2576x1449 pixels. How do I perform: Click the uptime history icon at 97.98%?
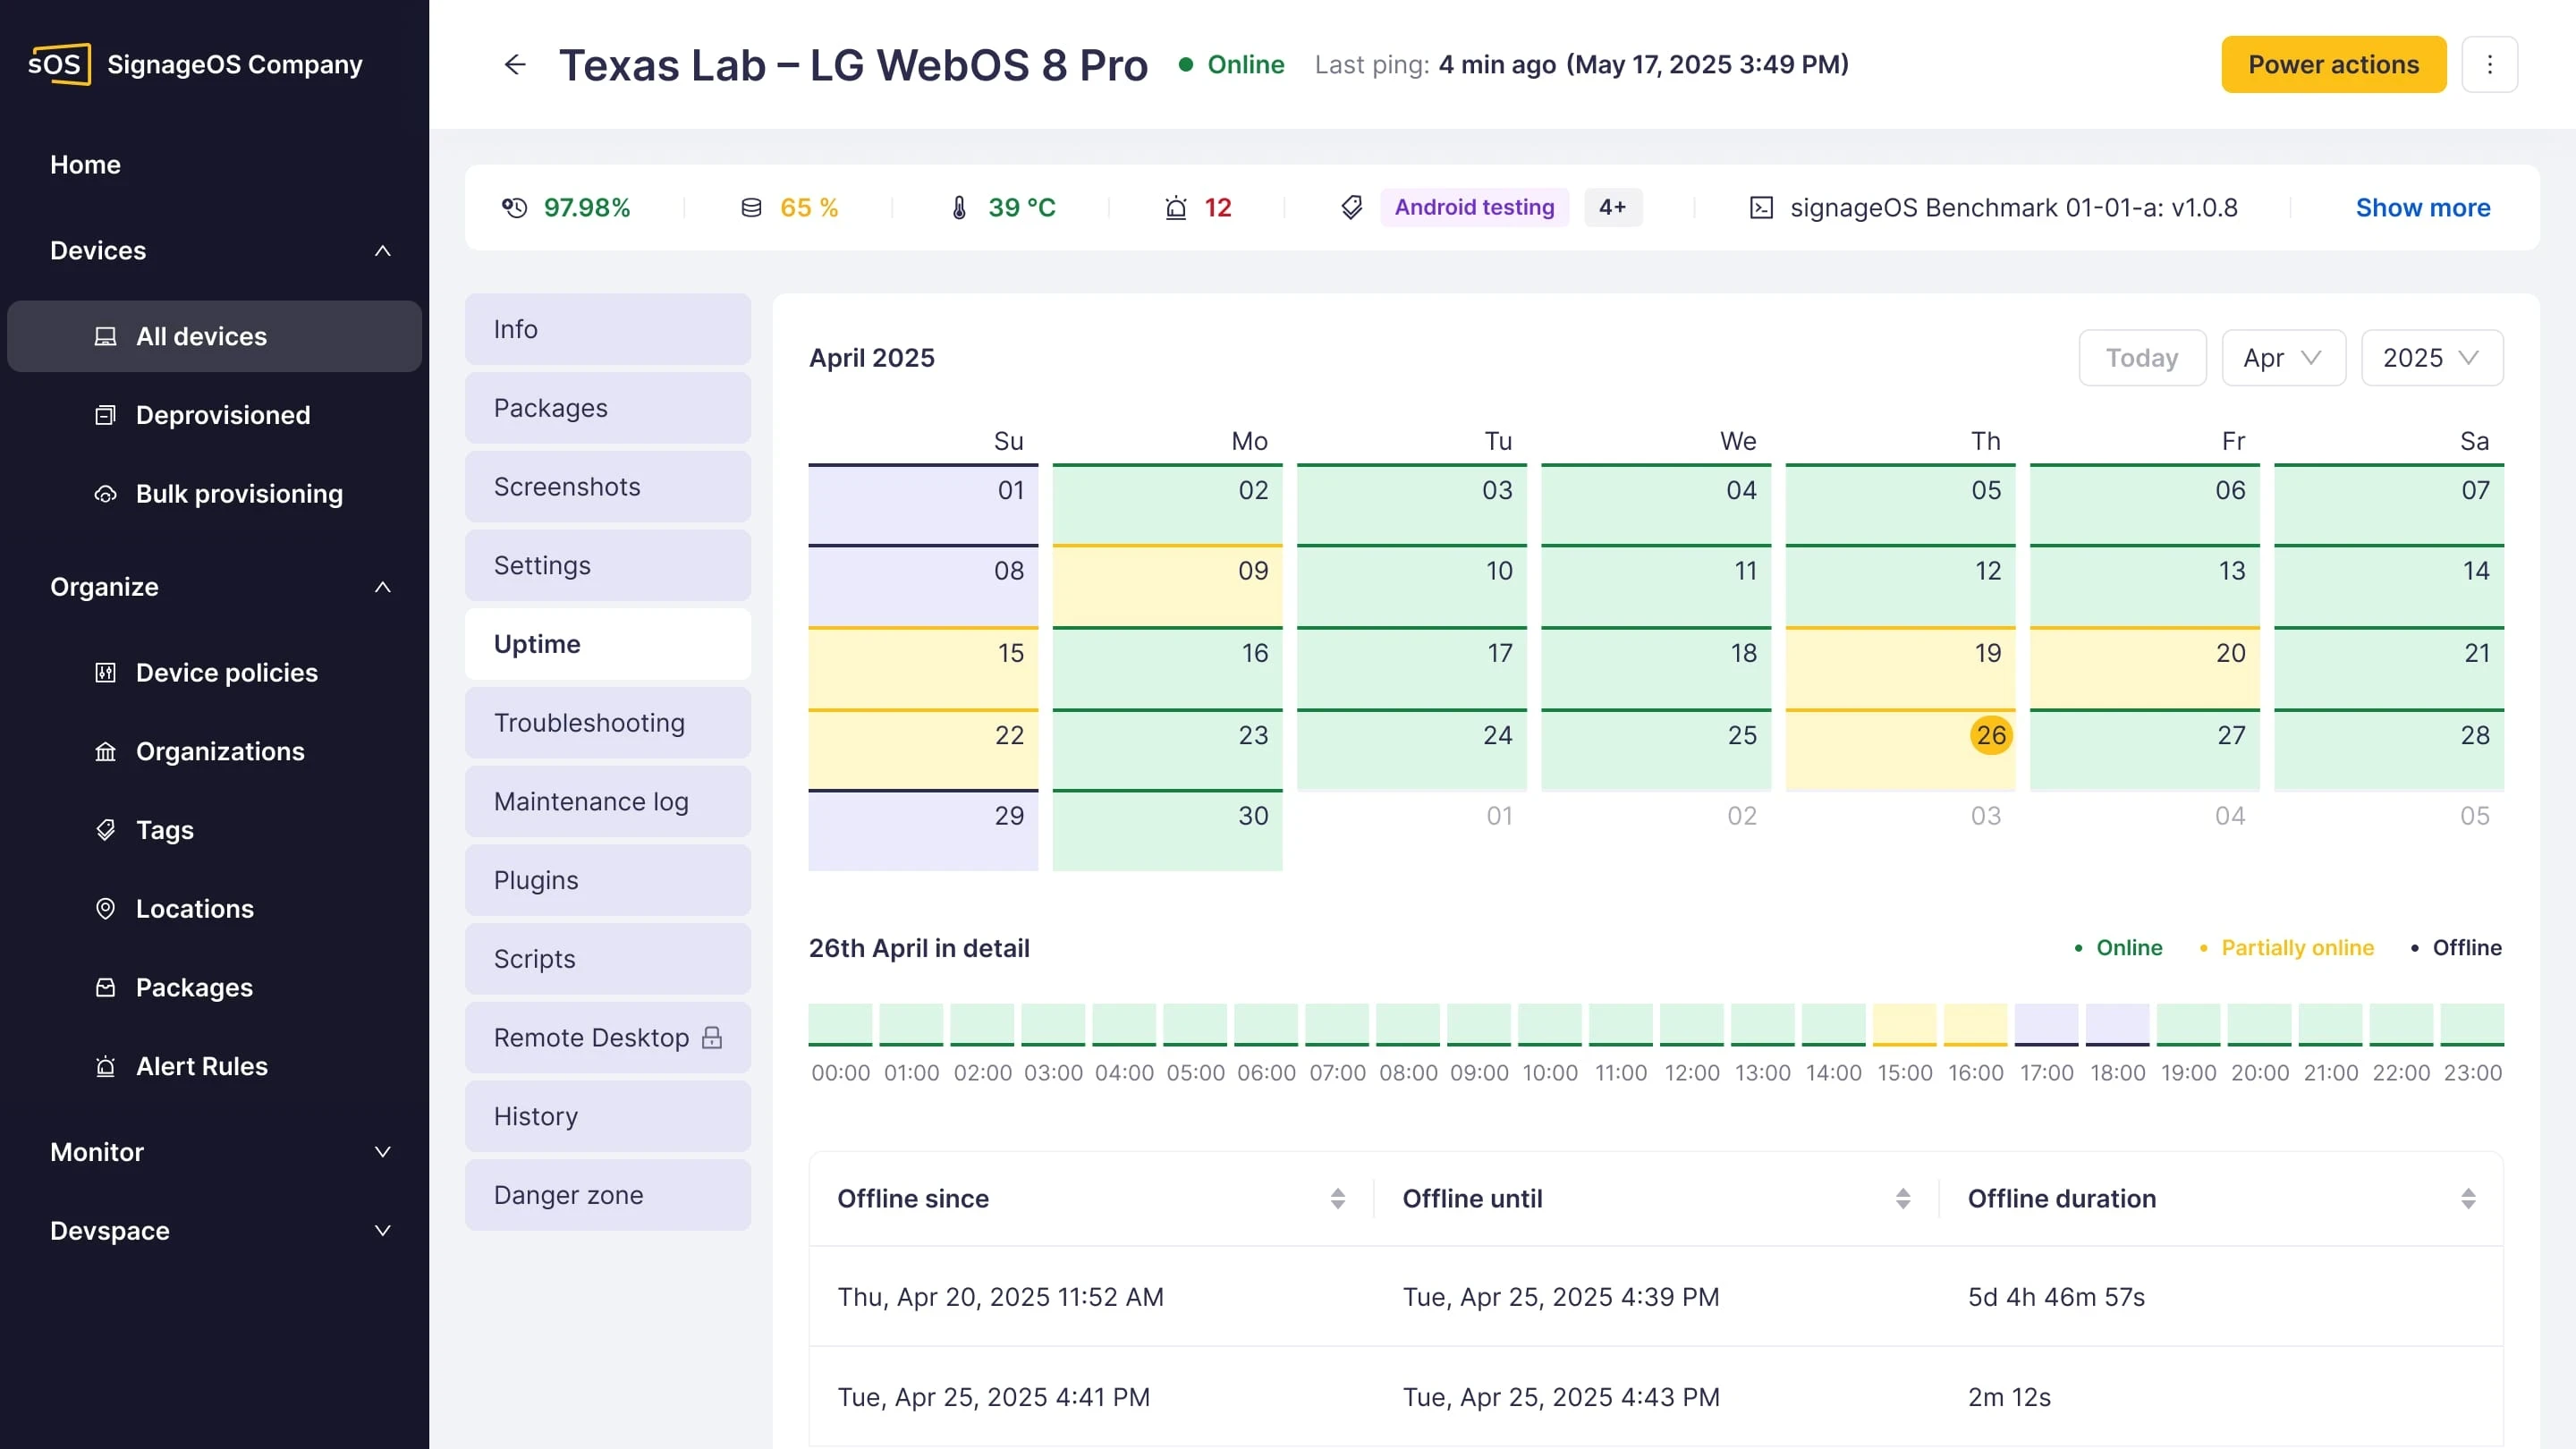[514, 208]
